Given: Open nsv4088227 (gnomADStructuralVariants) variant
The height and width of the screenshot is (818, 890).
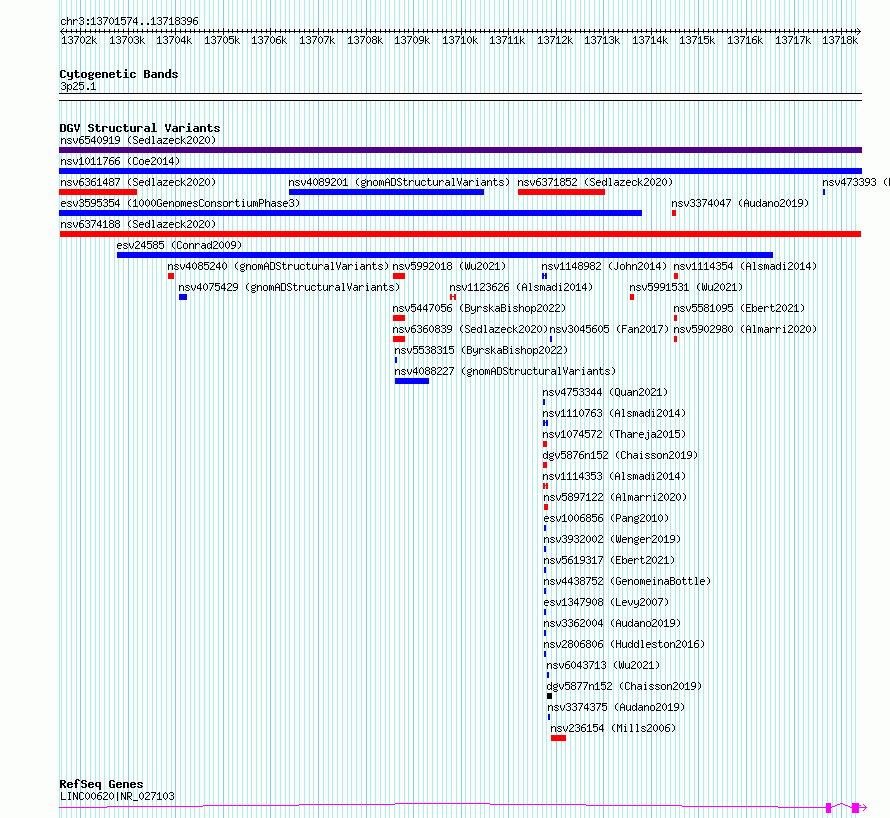Looking at the screenshot, I should tap(505, 371).
